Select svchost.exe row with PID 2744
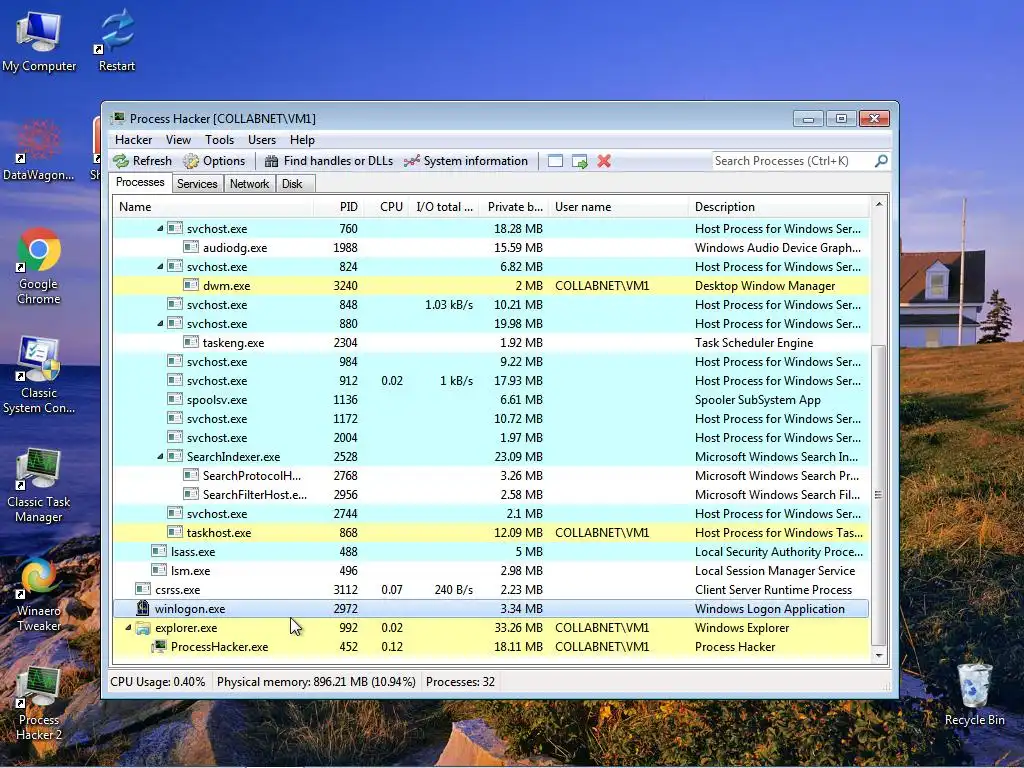This screenshot has height=768, width=1024. 491,514
